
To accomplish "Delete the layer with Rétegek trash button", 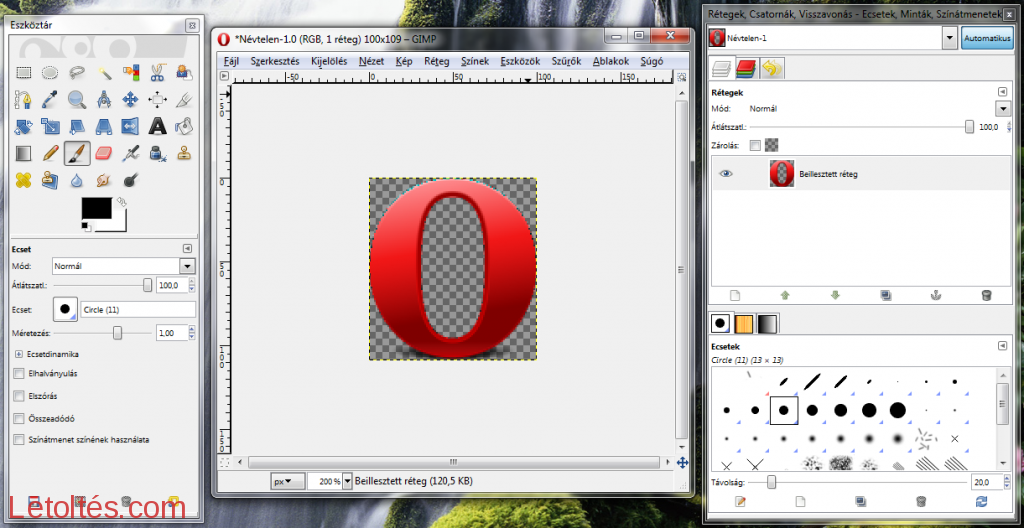I will click(x=986, y=295).
